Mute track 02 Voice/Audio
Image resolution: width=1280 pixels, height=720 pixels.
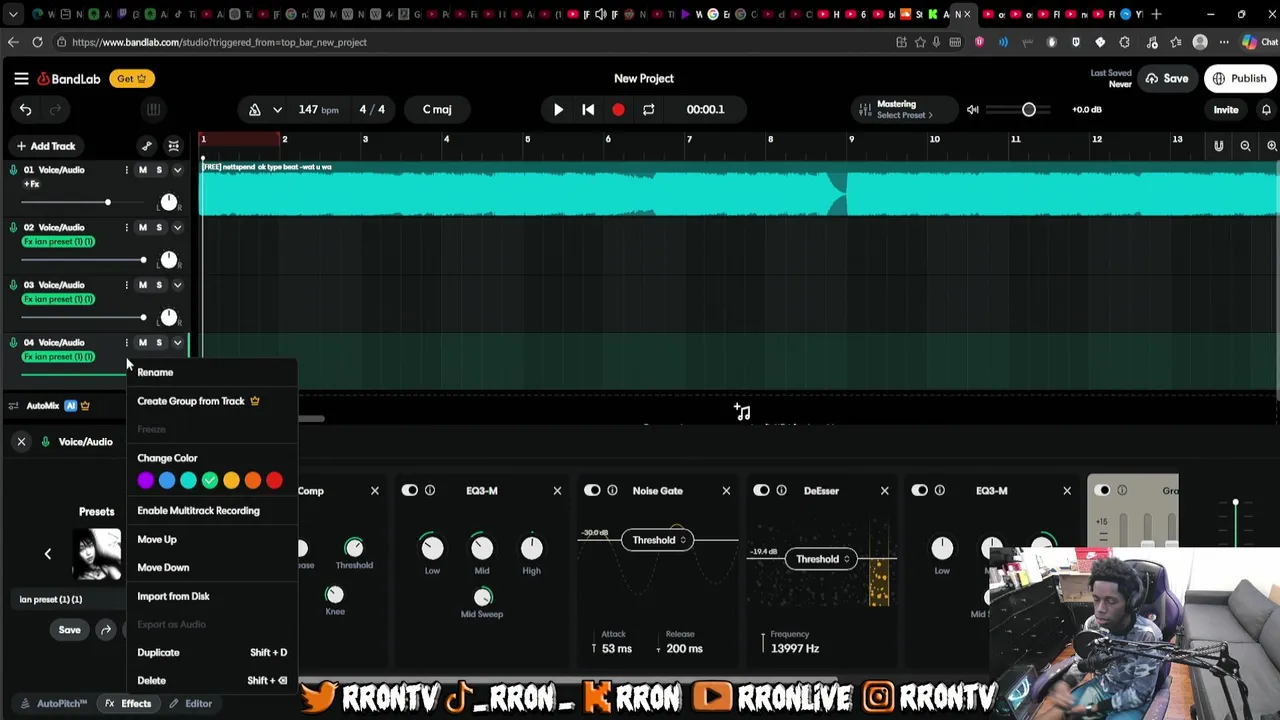click(143, 228)
